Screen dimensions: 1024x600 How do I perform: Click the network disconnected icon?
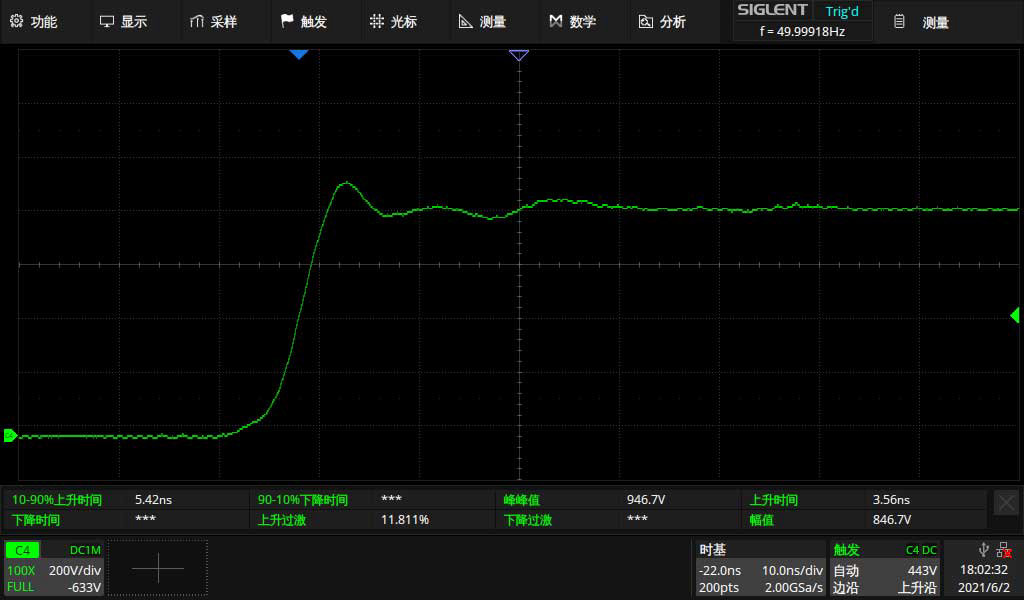click(x=1004, y=550)
